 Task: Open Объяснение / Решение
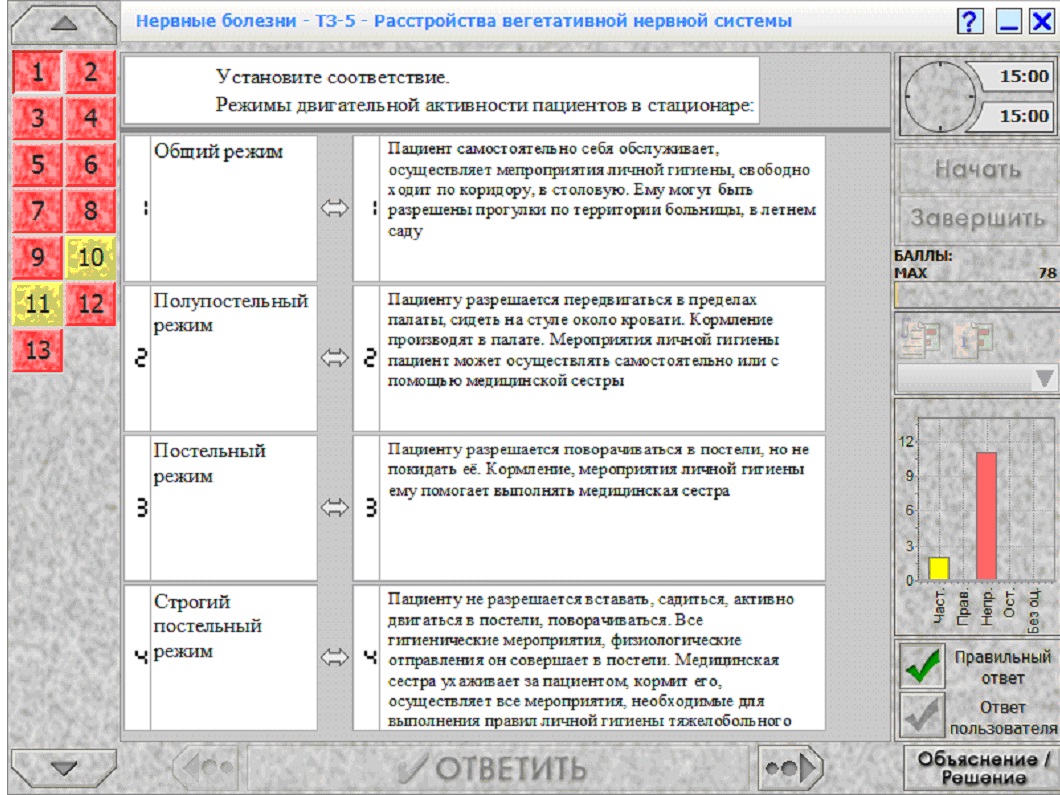click(982, 769)
